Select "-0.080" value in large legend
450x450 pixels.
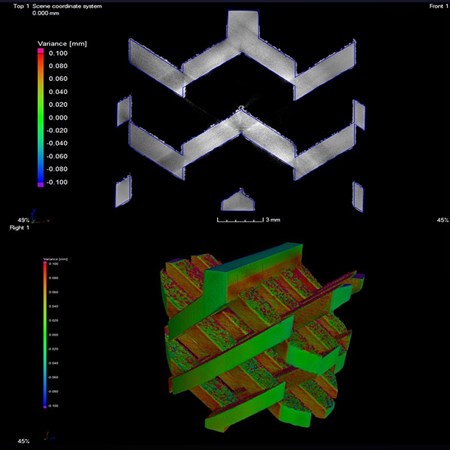click(57, 169)
